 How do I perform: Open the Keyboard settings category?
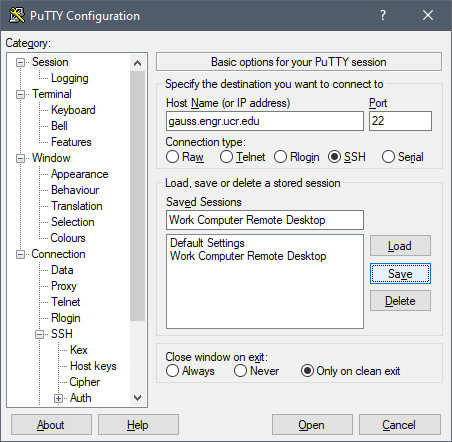(x=73, y=110)
